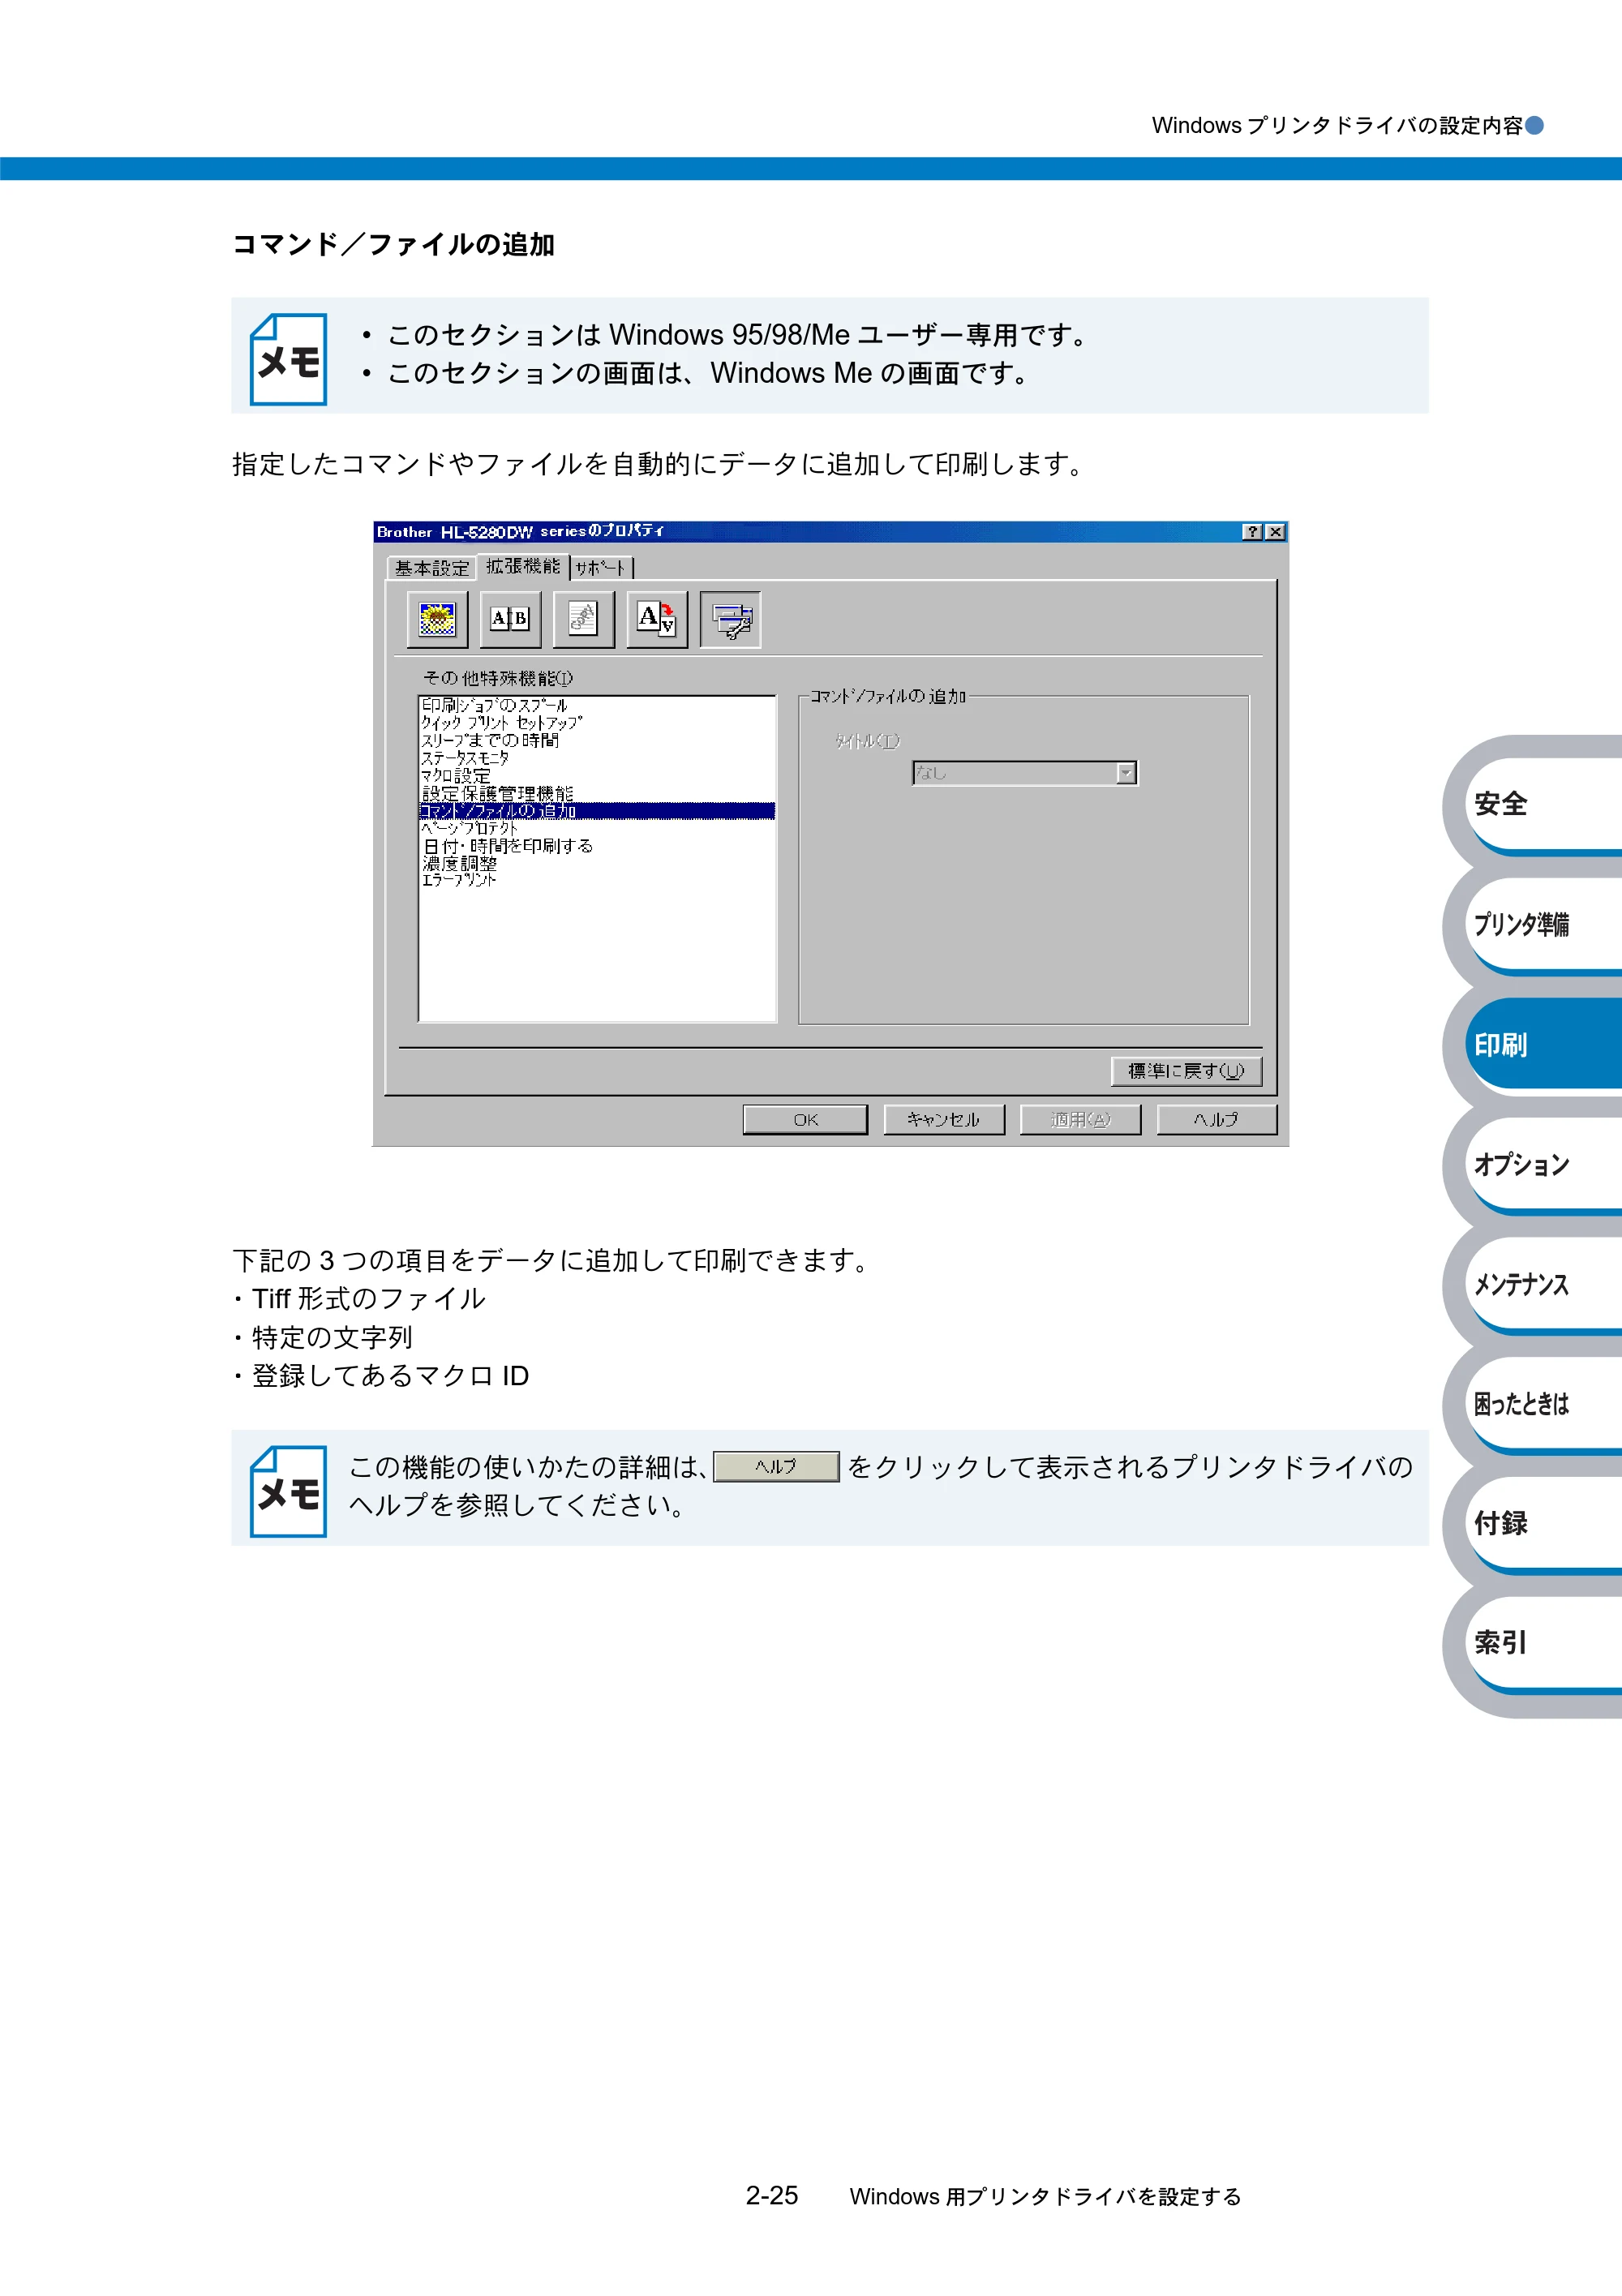1622x2296 pixels.
Task: Click the ヘルプ button in dialog
Action: tap(1216, 1119)
